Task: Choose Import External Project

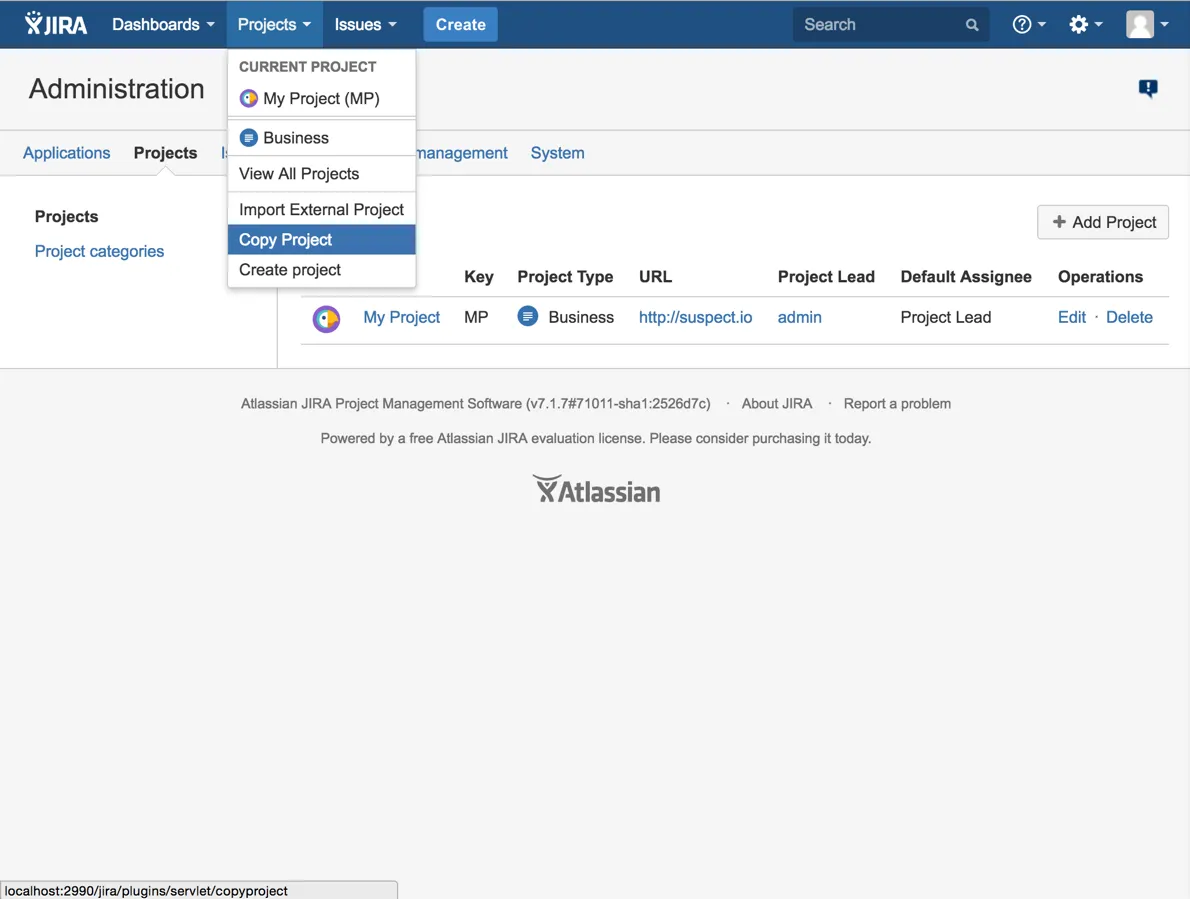Action: click(x=321, y=209)
